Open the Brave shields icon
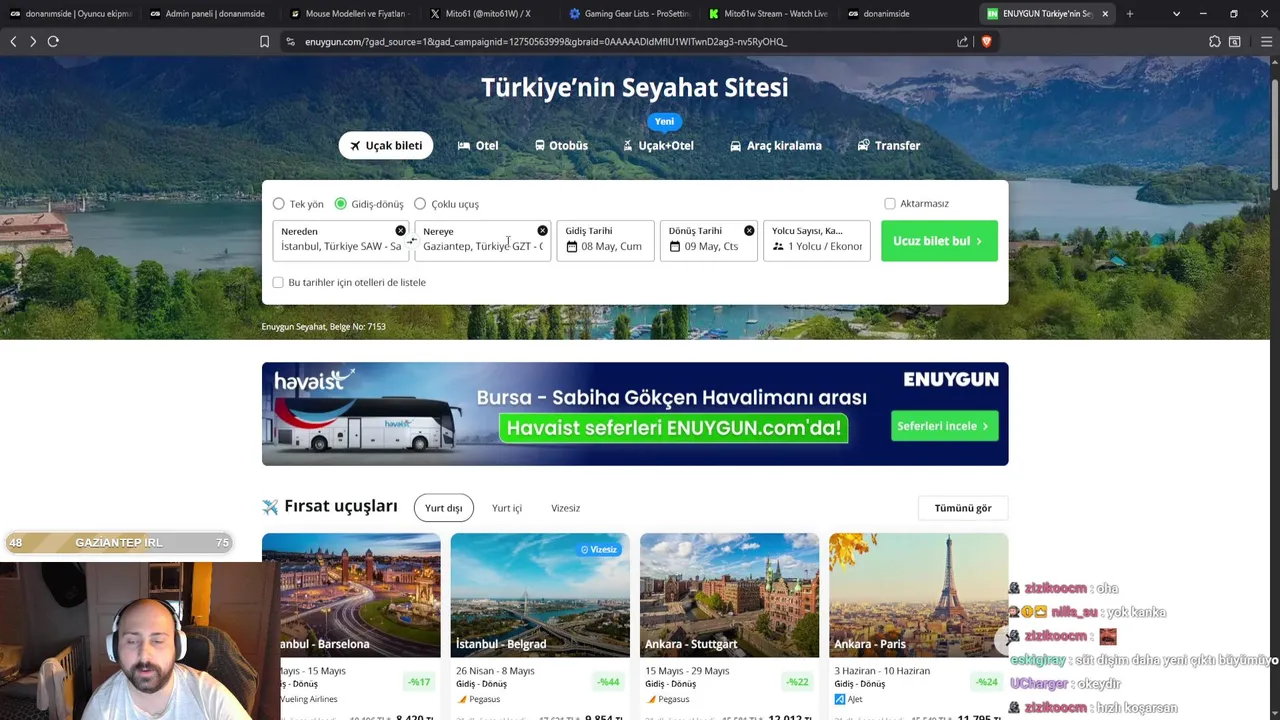 click(x=986, y=41)
